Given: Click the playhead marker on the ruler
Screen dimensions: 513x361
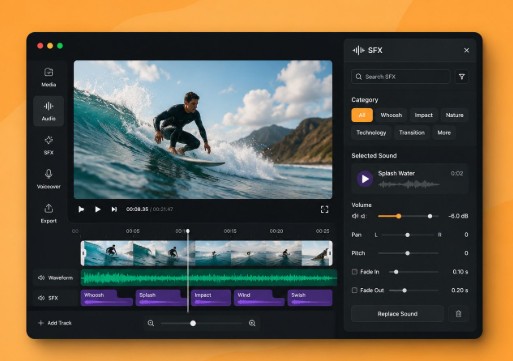Looking at the screenshot, I should pos(188,231).
